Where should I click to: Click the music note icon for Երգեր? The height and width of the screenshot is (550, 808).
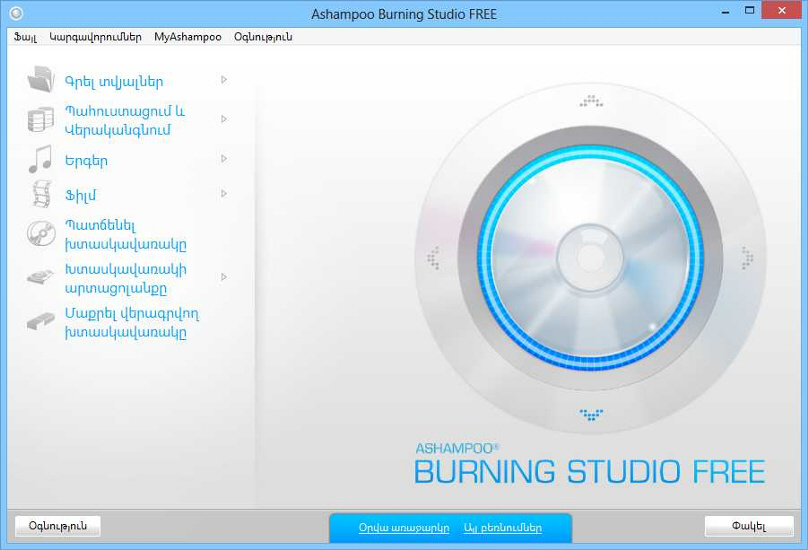point(41,159)
